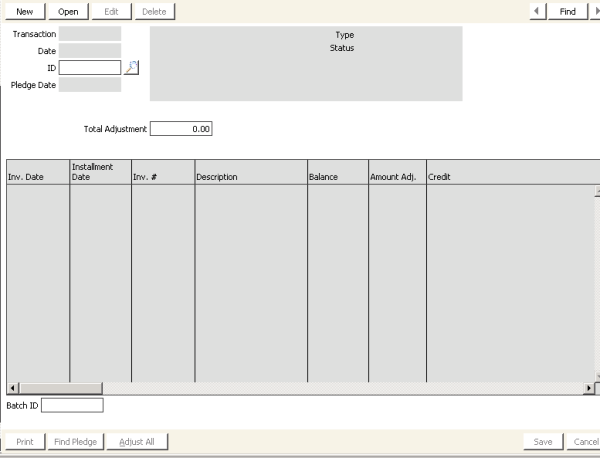Click the Balance column header
600x458 pixels.
pyautogui.click(x=338, y=172)
